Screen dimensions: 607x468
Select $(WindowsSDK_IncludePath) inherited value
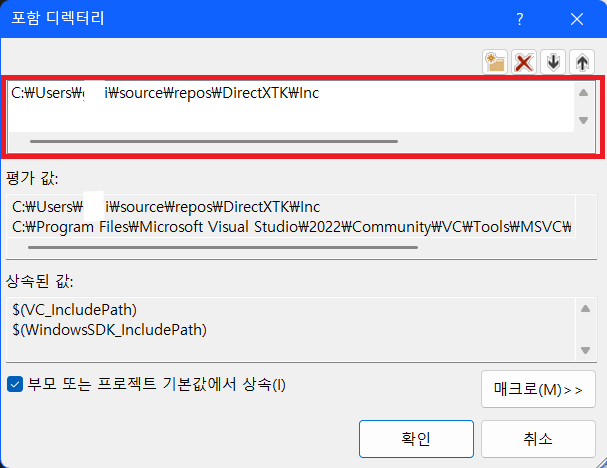109,330
